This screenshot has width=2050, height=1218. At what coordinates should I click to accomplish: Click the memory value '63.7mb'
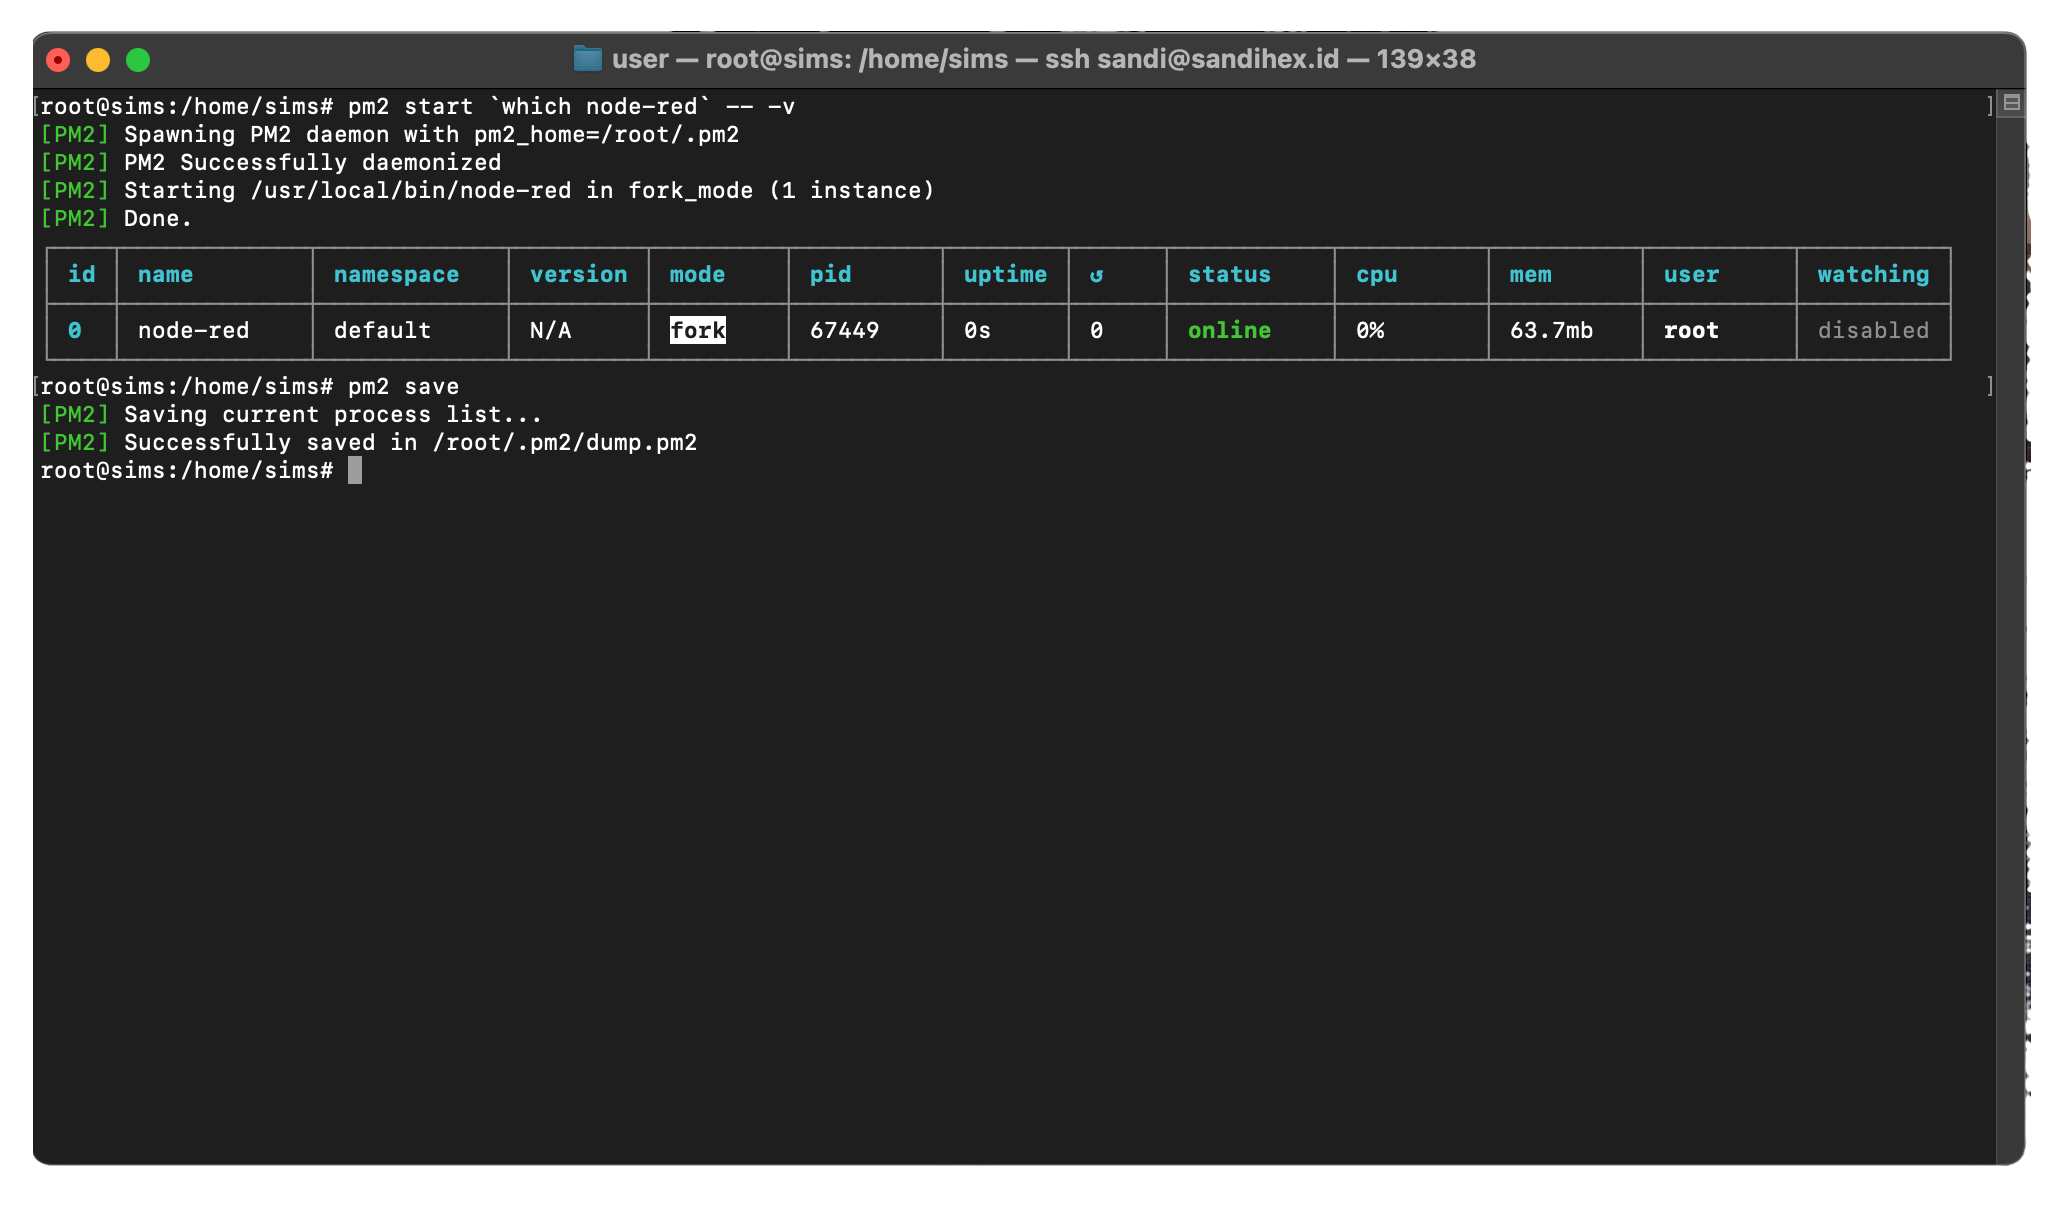[1551, 330]
